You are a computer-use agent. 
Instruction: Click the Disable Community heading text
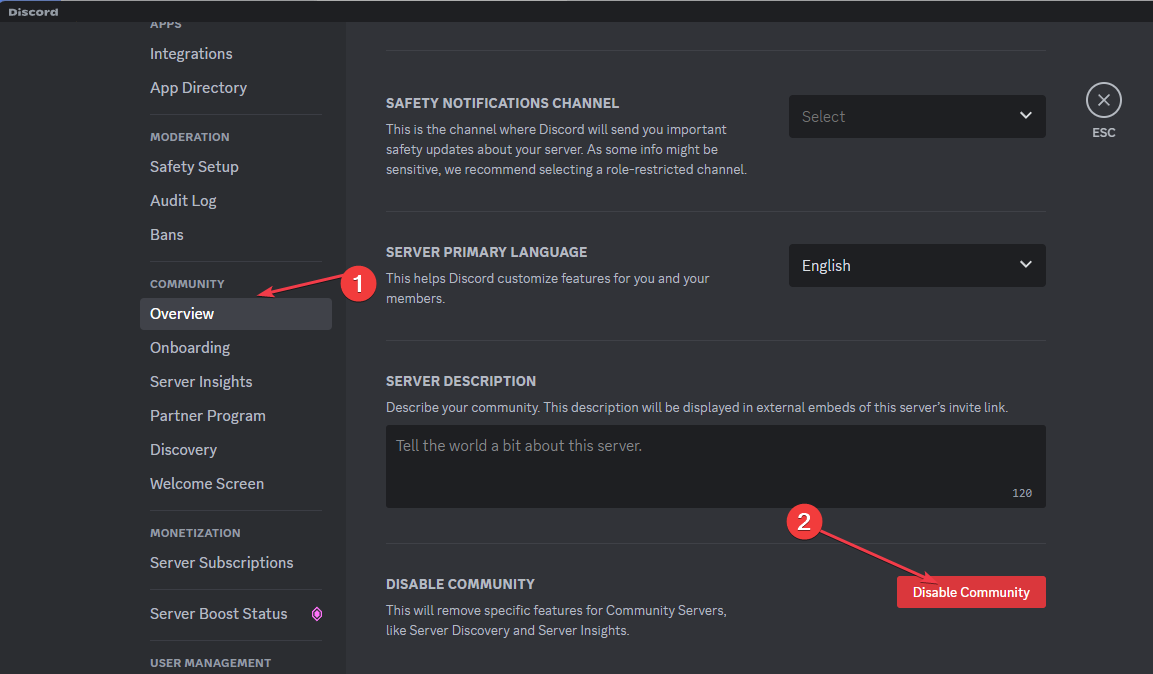[x=460, y=584]
